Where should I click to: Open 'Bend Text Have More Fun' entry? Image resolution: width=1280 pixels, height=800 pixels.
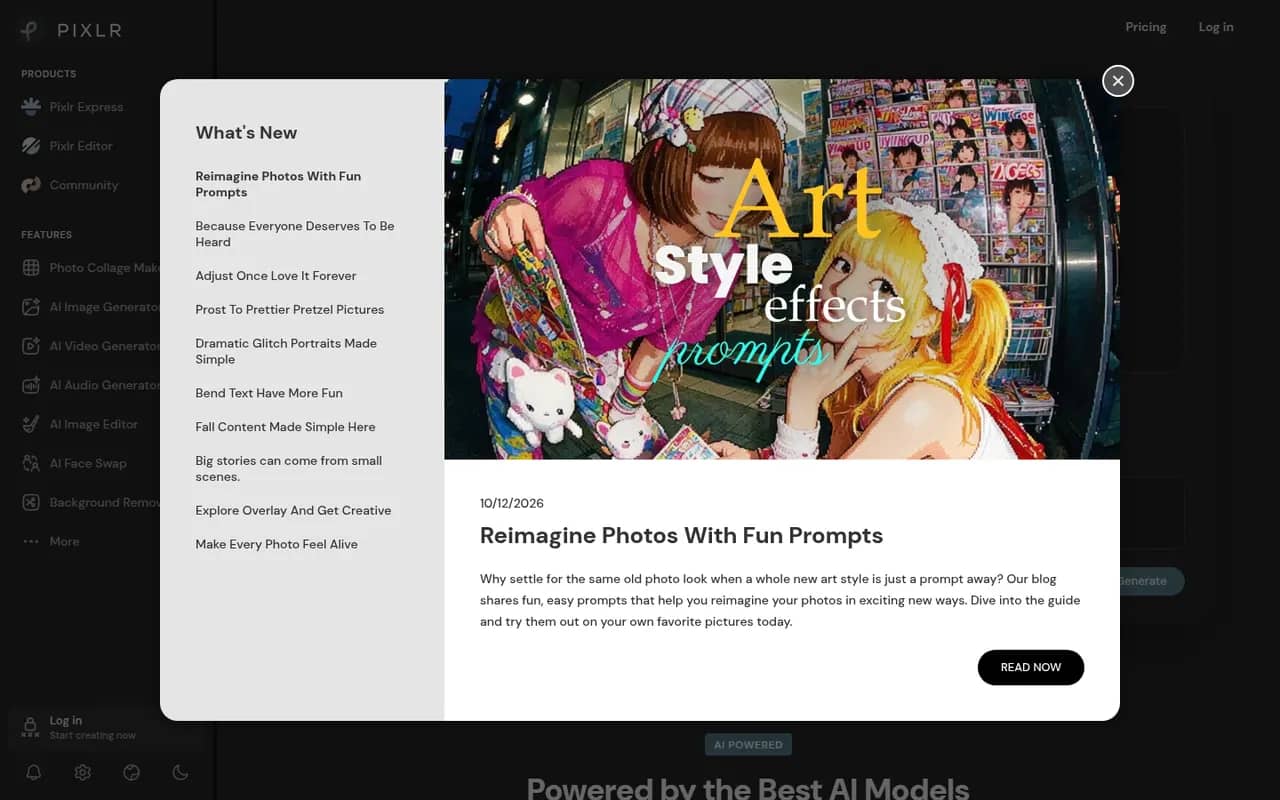(x=269, y=393)
